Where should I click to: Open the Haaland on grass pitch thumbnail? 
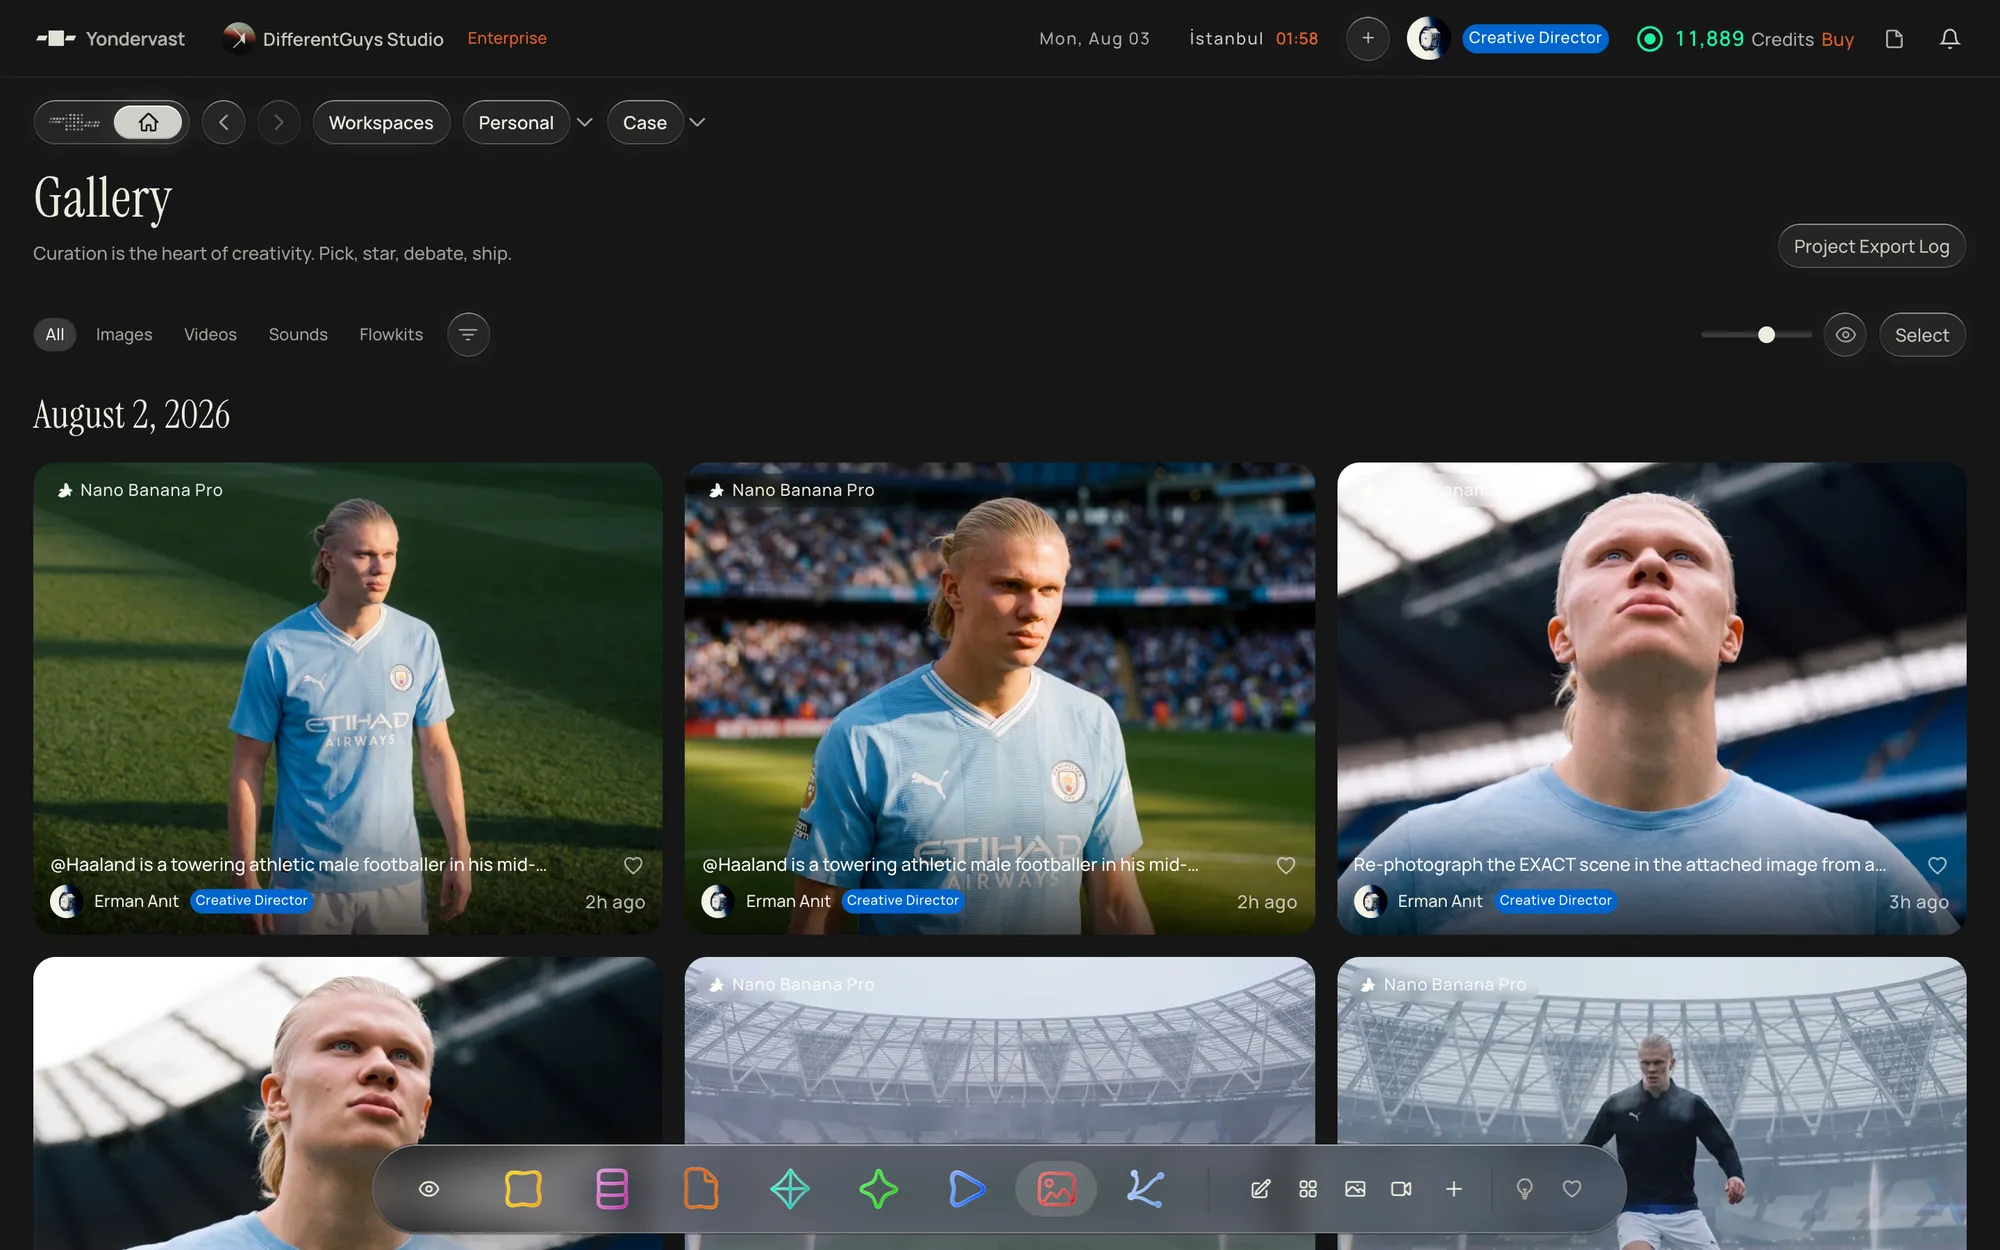click(x=347, y=698)
